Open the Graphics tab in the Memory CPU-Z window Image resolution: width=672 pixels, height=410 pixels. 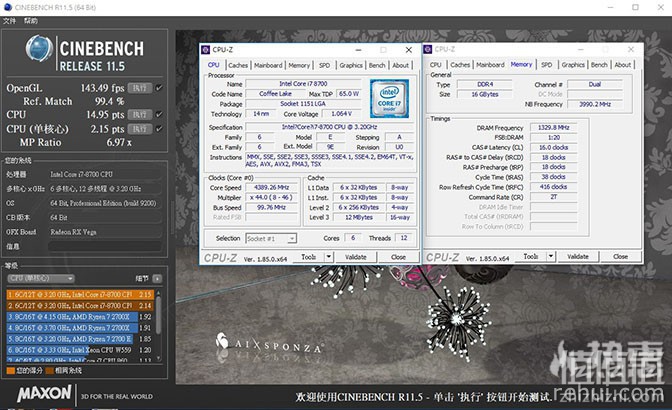click(573, 65)
